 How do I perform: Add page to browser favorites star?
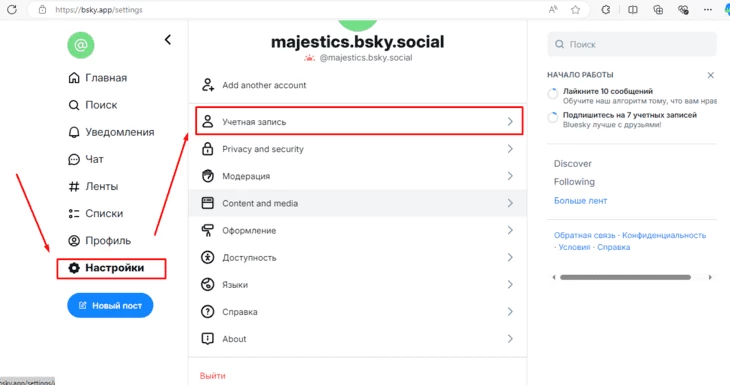[575, 10]
